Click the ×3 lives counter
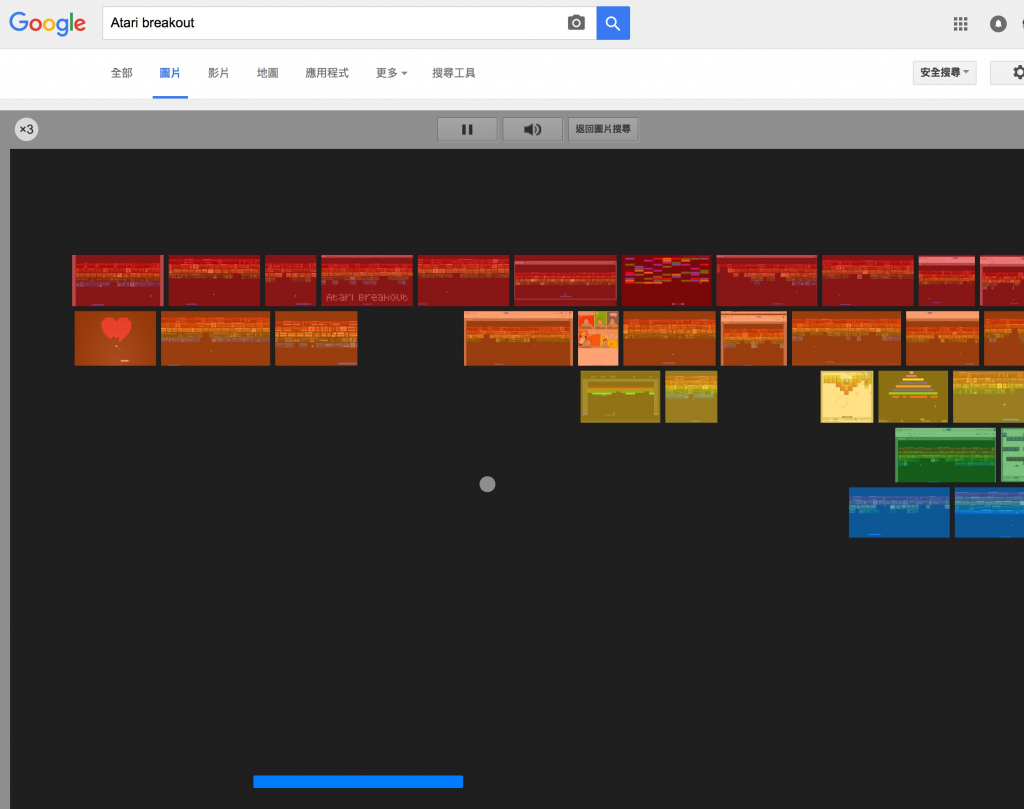 pos(26,129)
